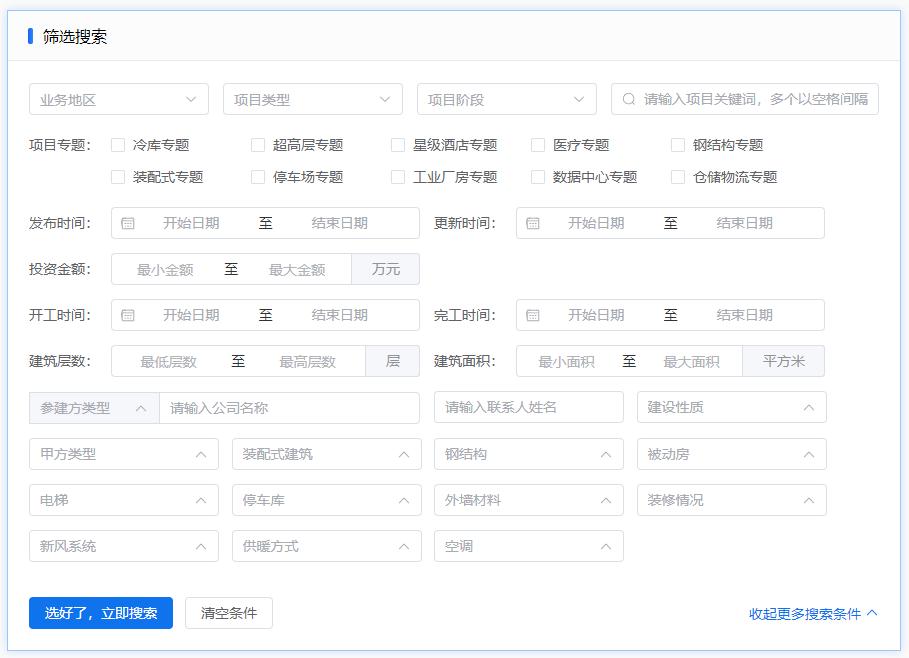909x658 pixels.
Task: Select the 钢结构专题 checkbox
Action: tap(677, 144)
